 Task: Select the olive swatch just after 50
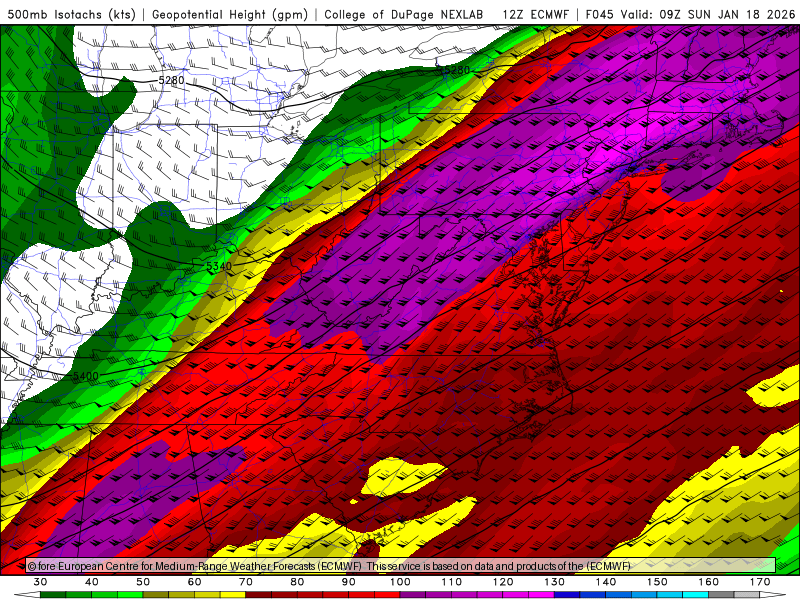[x=156, y=595]
